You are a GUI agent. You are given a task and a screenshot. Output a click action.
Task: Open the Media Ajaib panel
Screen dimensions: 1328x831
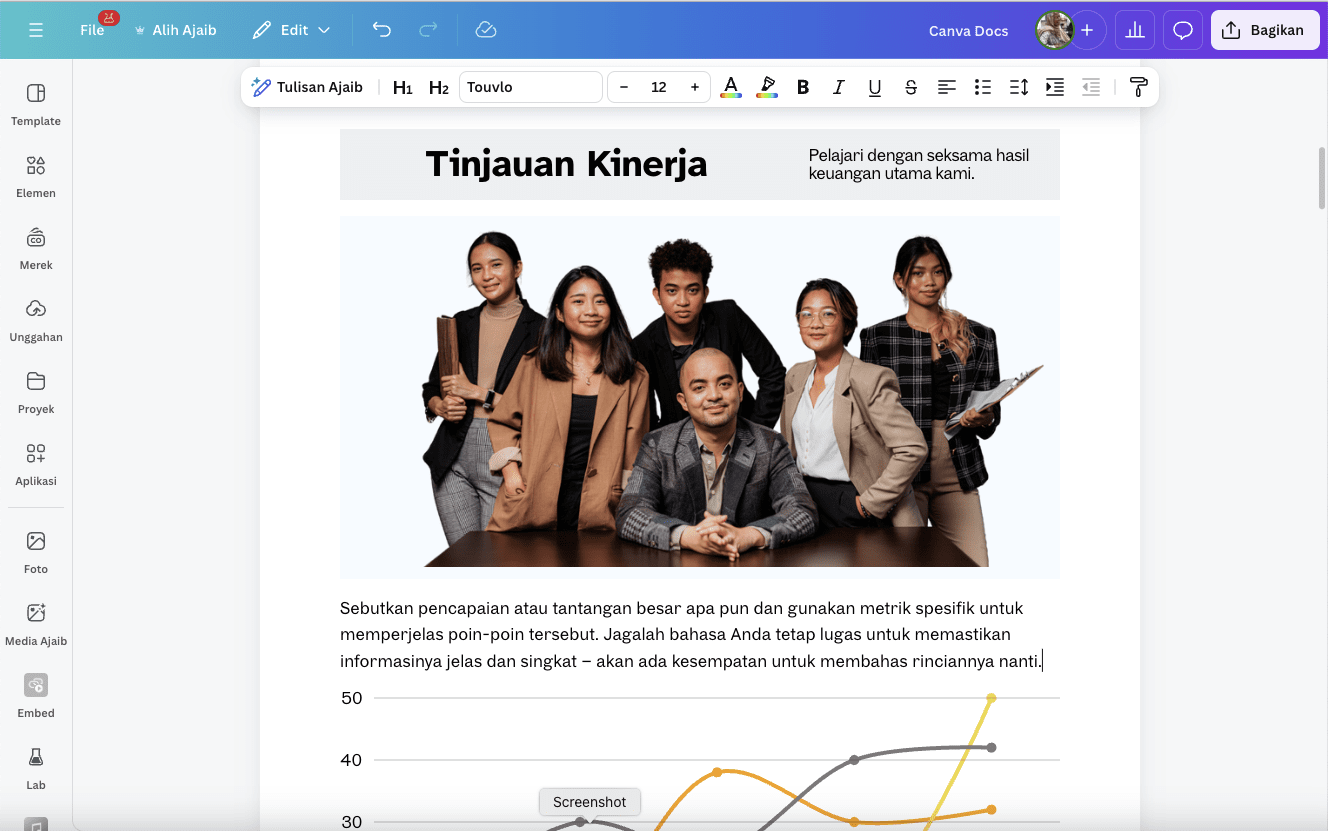point(36,624)
